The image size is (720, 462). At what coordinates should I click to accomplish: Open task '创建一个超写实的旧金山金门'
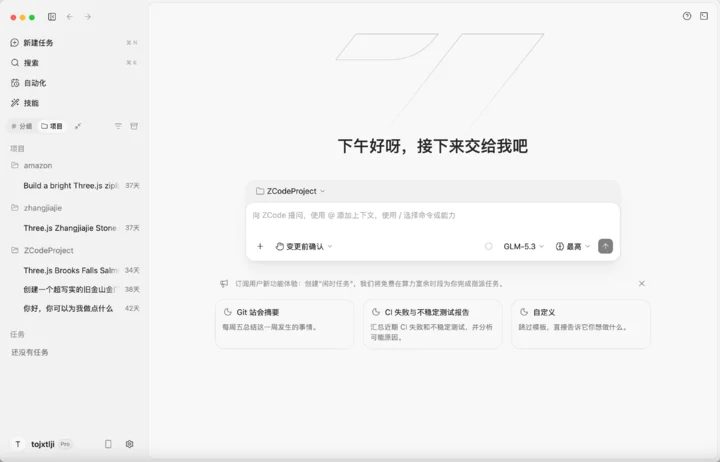coord(73,289)
